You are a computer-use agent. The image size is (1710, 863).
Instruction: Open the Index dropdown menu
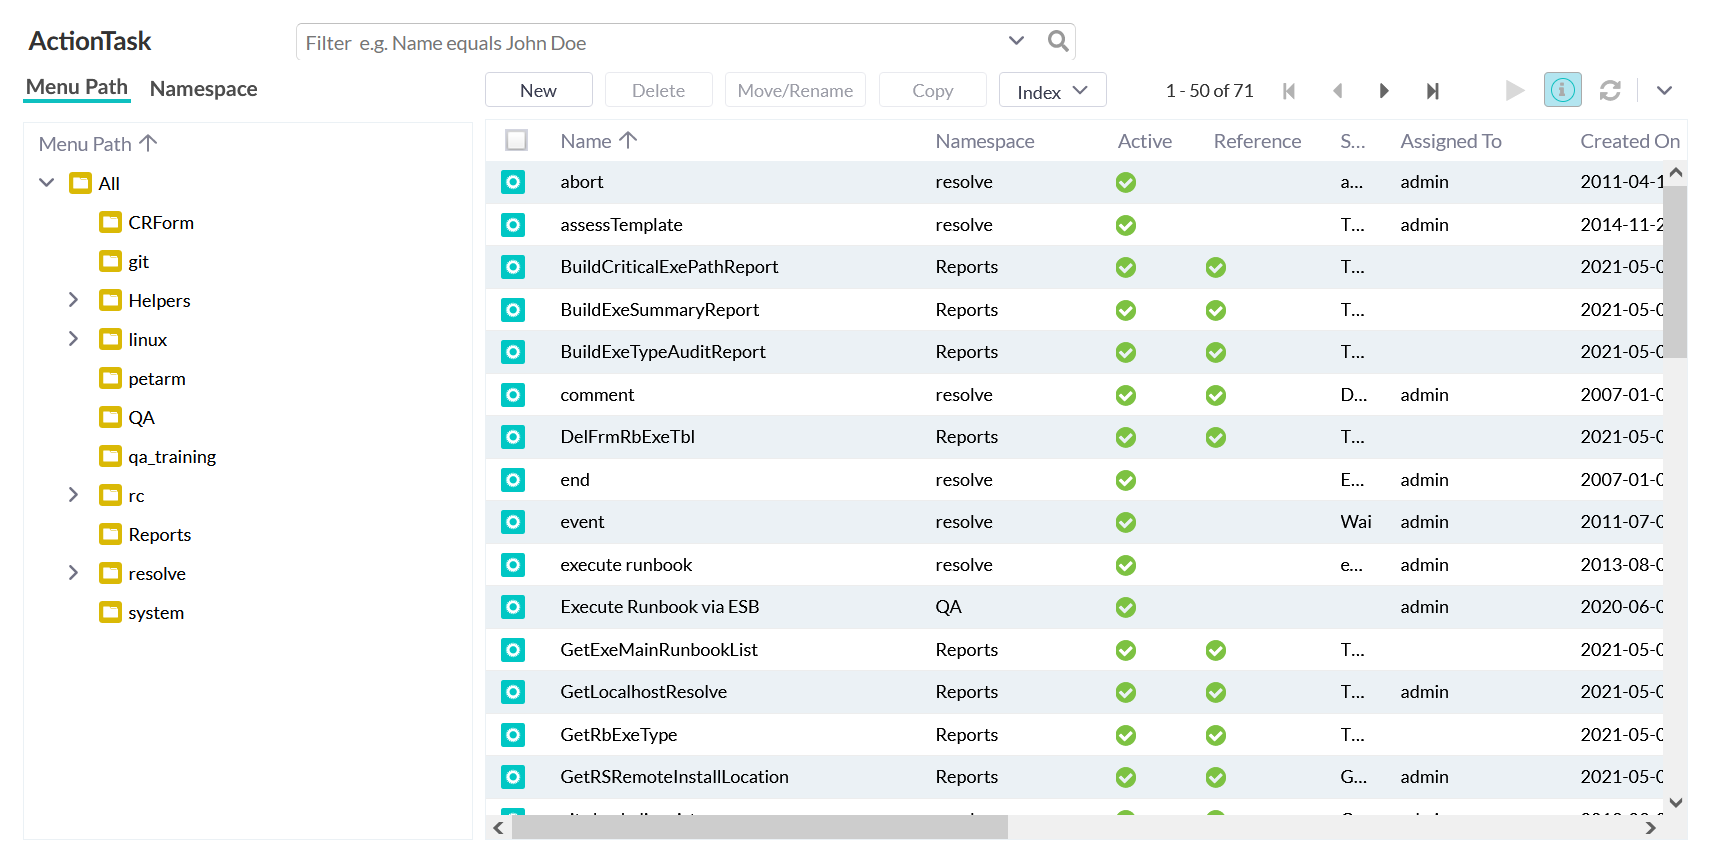click(1052, 91)
